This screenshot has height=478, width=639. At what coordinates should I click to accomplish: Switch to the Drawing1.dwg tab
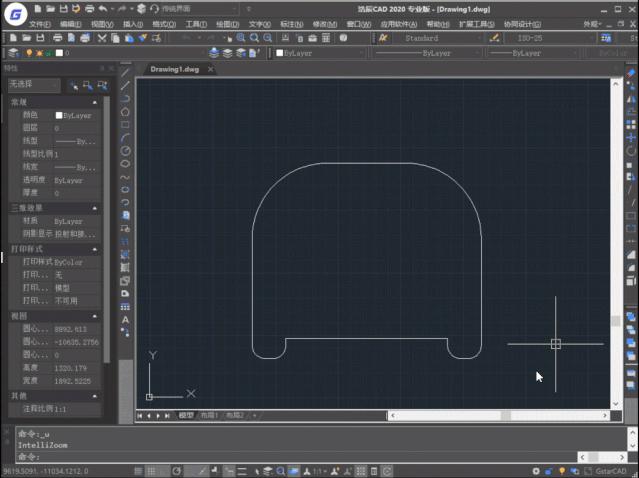pyautogui.click(x=176, y=70)
